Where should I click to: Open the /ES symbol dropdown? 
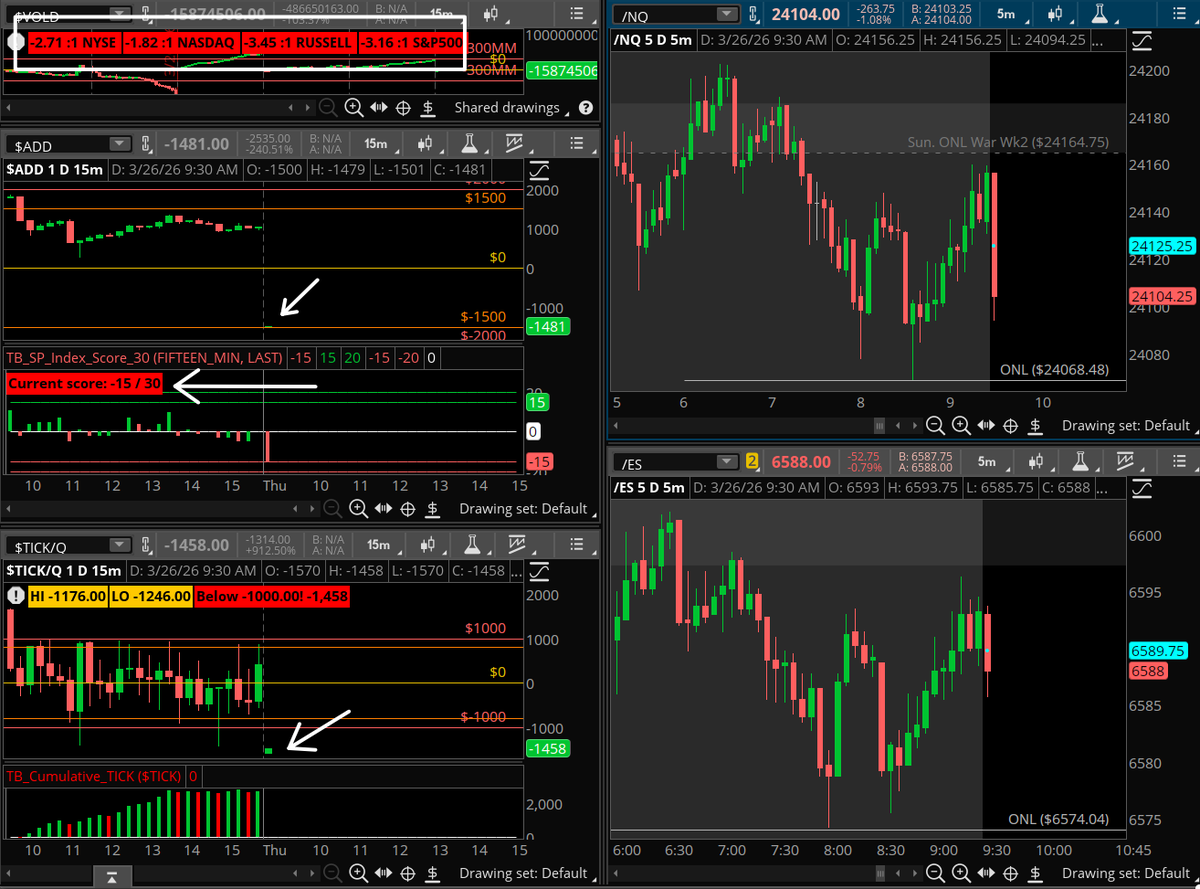[x=726, y=462]
